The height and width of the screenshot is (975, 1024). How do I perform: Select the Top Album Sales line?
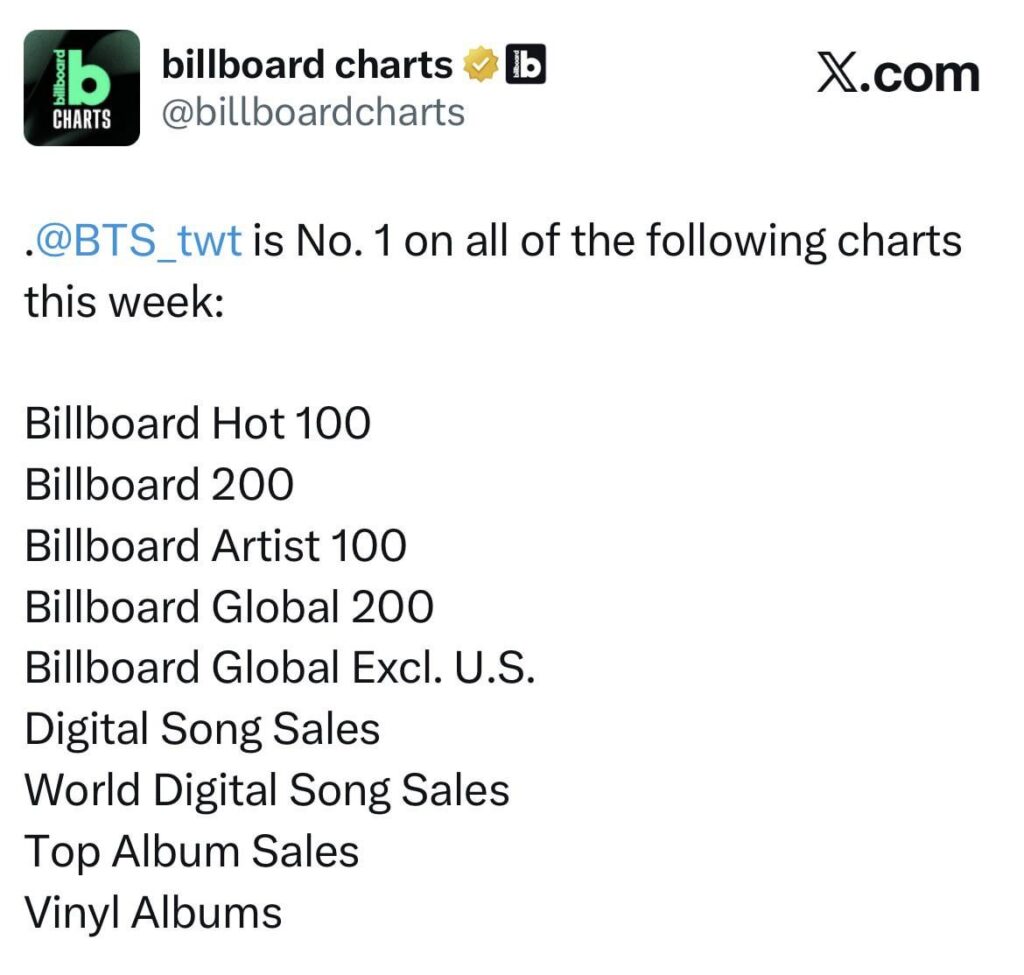pos(192,852)
